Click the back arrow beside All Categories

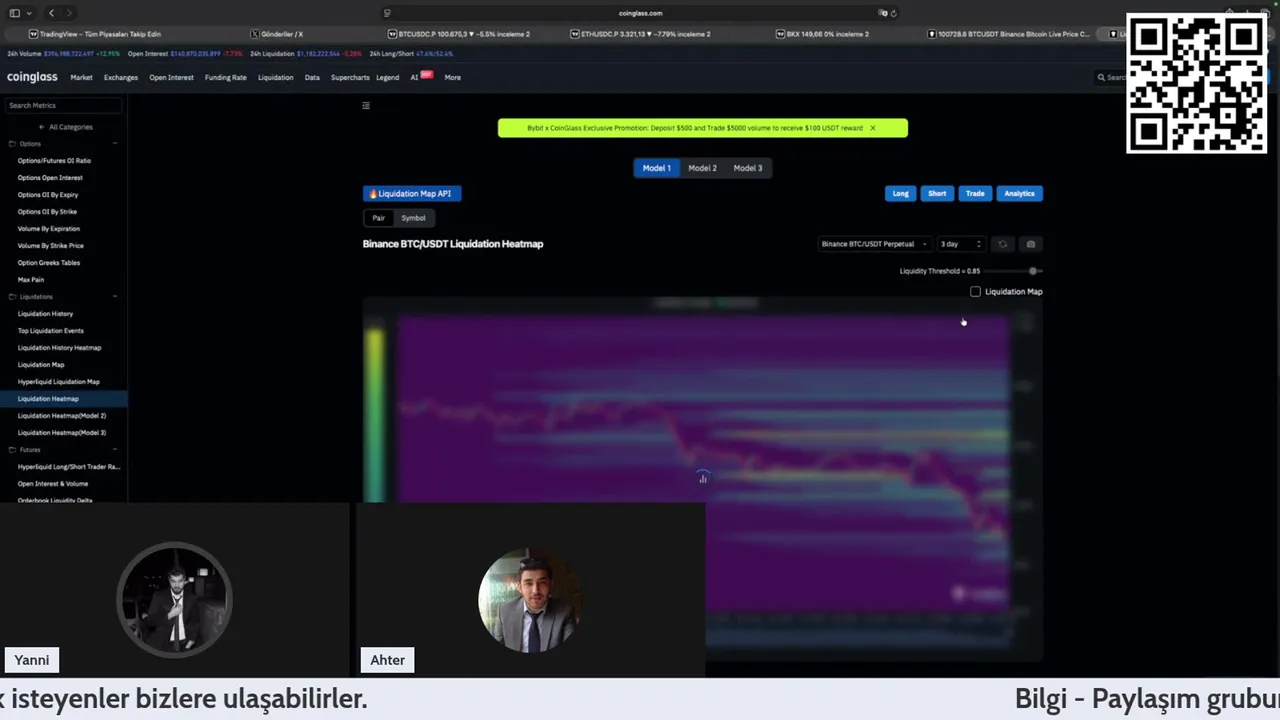tap(41, 127)
